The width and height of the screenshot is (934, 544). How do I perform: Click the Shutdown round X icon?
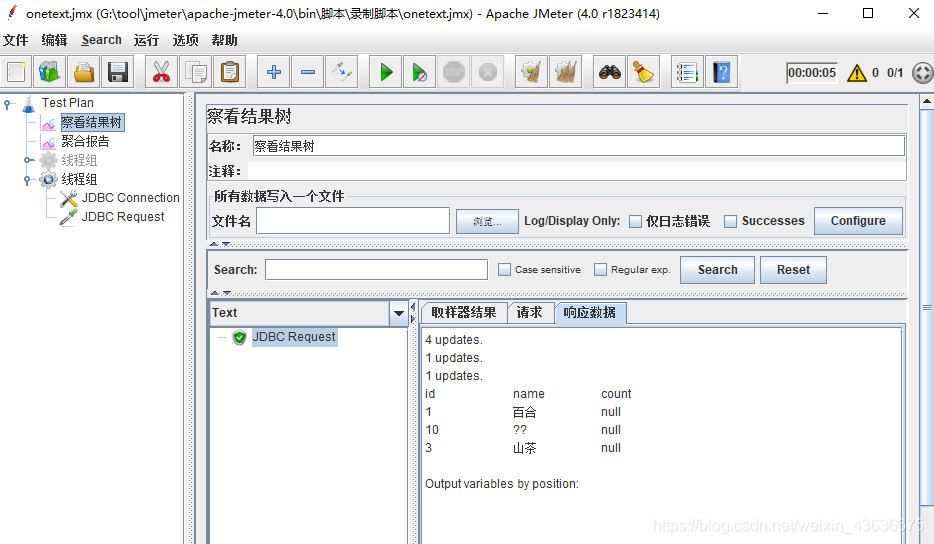click(x=488, y=72)
